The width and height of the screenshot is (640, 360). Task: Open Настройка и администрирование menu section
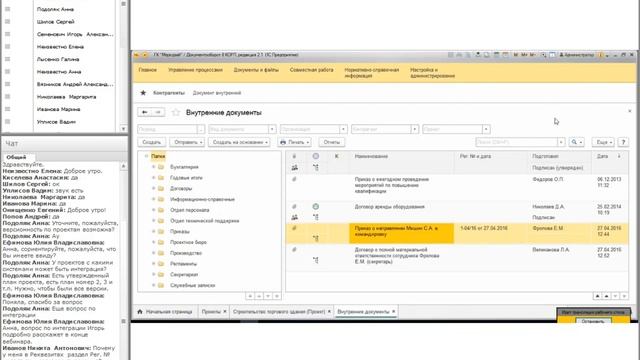[432, 73]
